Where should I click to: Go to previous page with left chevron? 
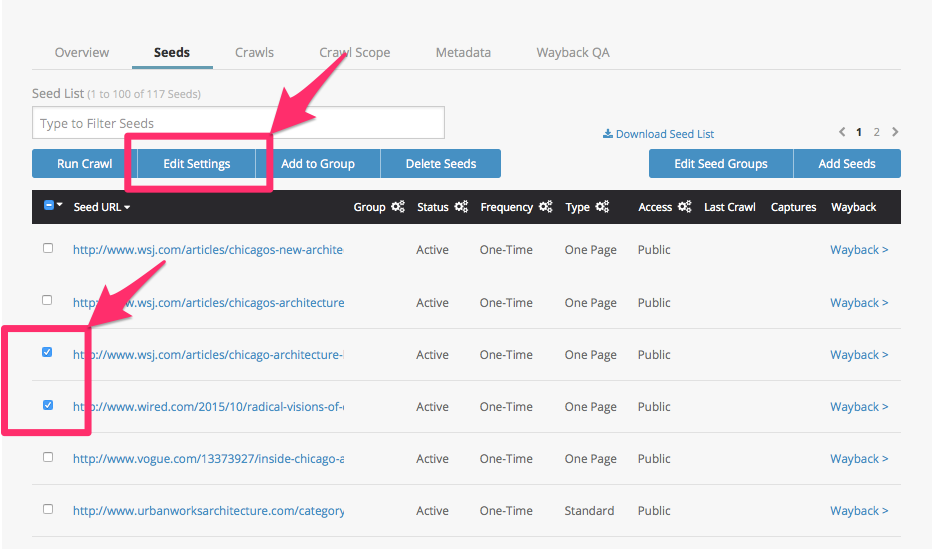pyautogui.click(x=842, y=132)
